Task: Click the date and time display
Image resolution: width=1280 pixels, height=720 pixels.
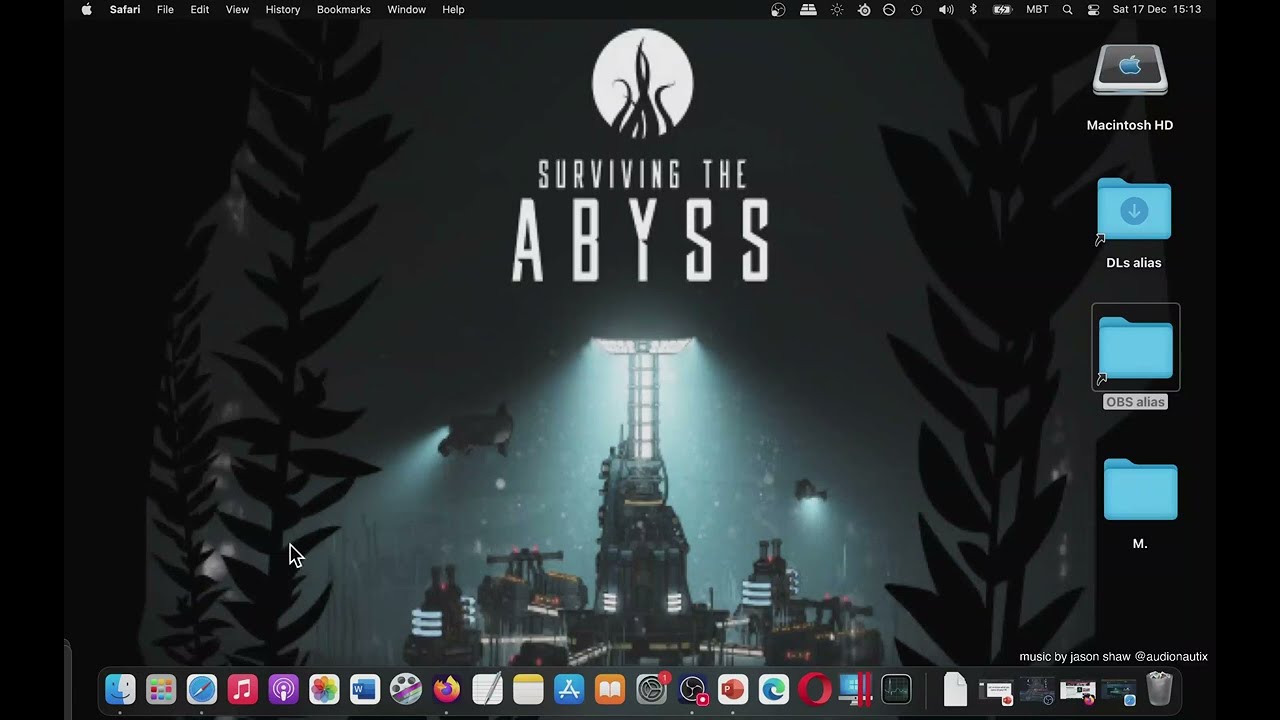Action: click(x=1157, y=9)
